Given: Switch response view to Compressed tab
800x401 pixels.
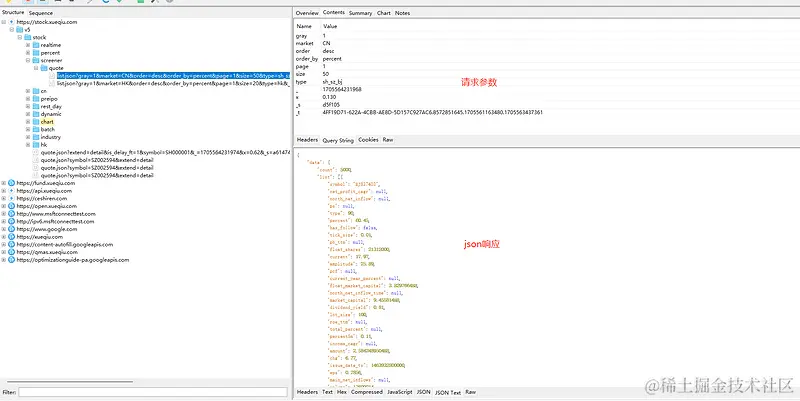Looking at the screenshot, I should click(x=367, y=392).
